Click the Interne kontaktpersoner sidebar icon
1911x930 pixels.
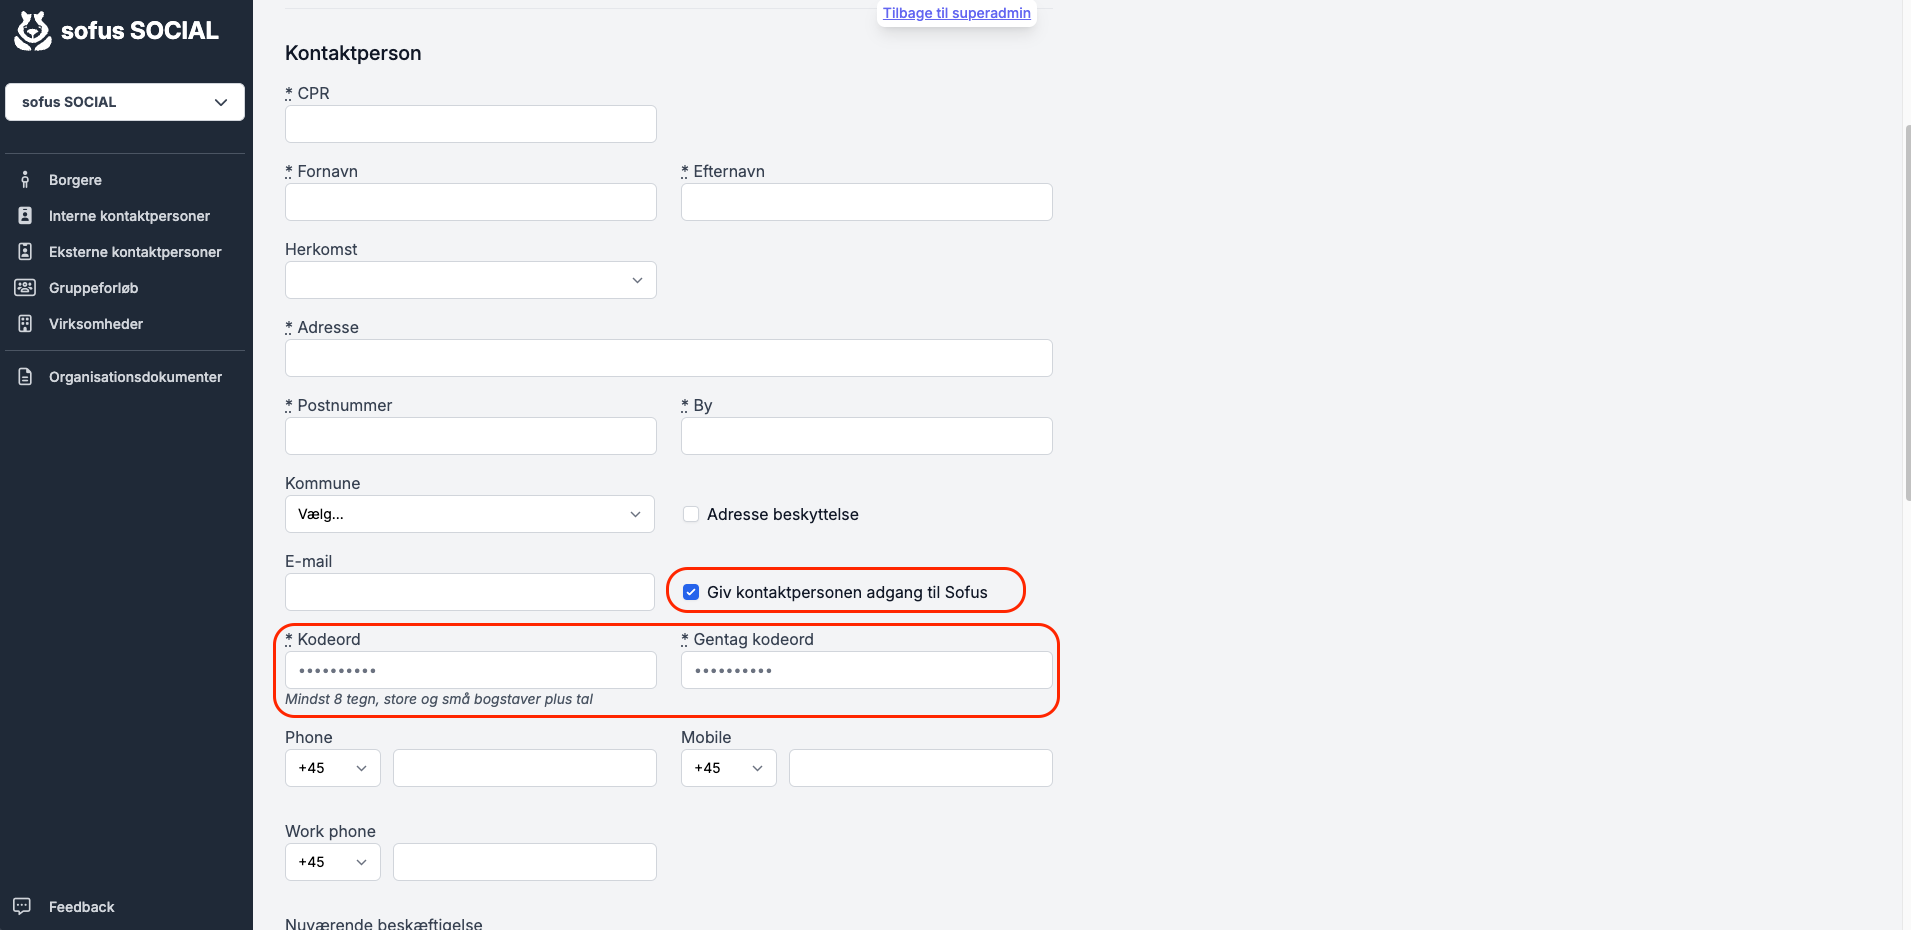tap(25, 216)
